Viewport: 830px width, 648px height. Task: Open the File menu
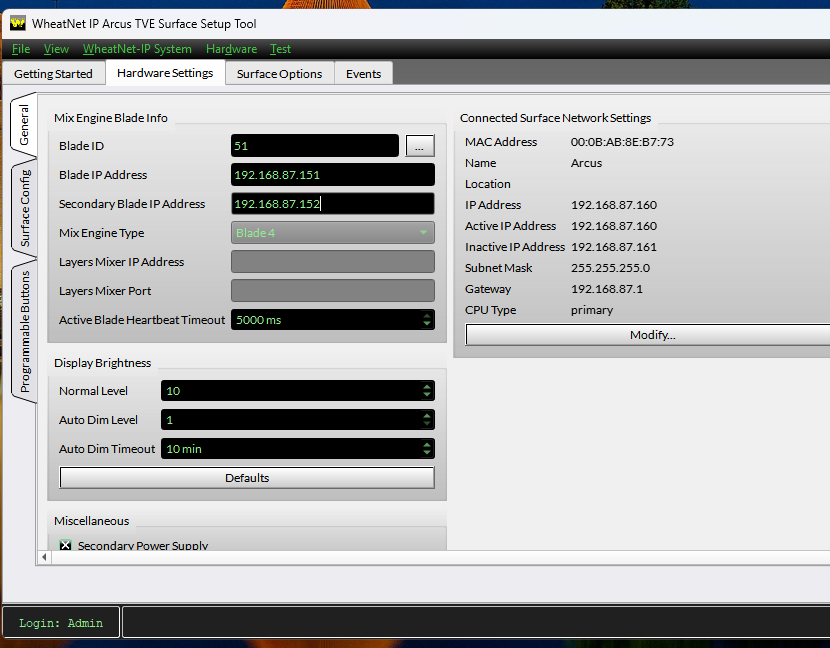click(21, 49)
